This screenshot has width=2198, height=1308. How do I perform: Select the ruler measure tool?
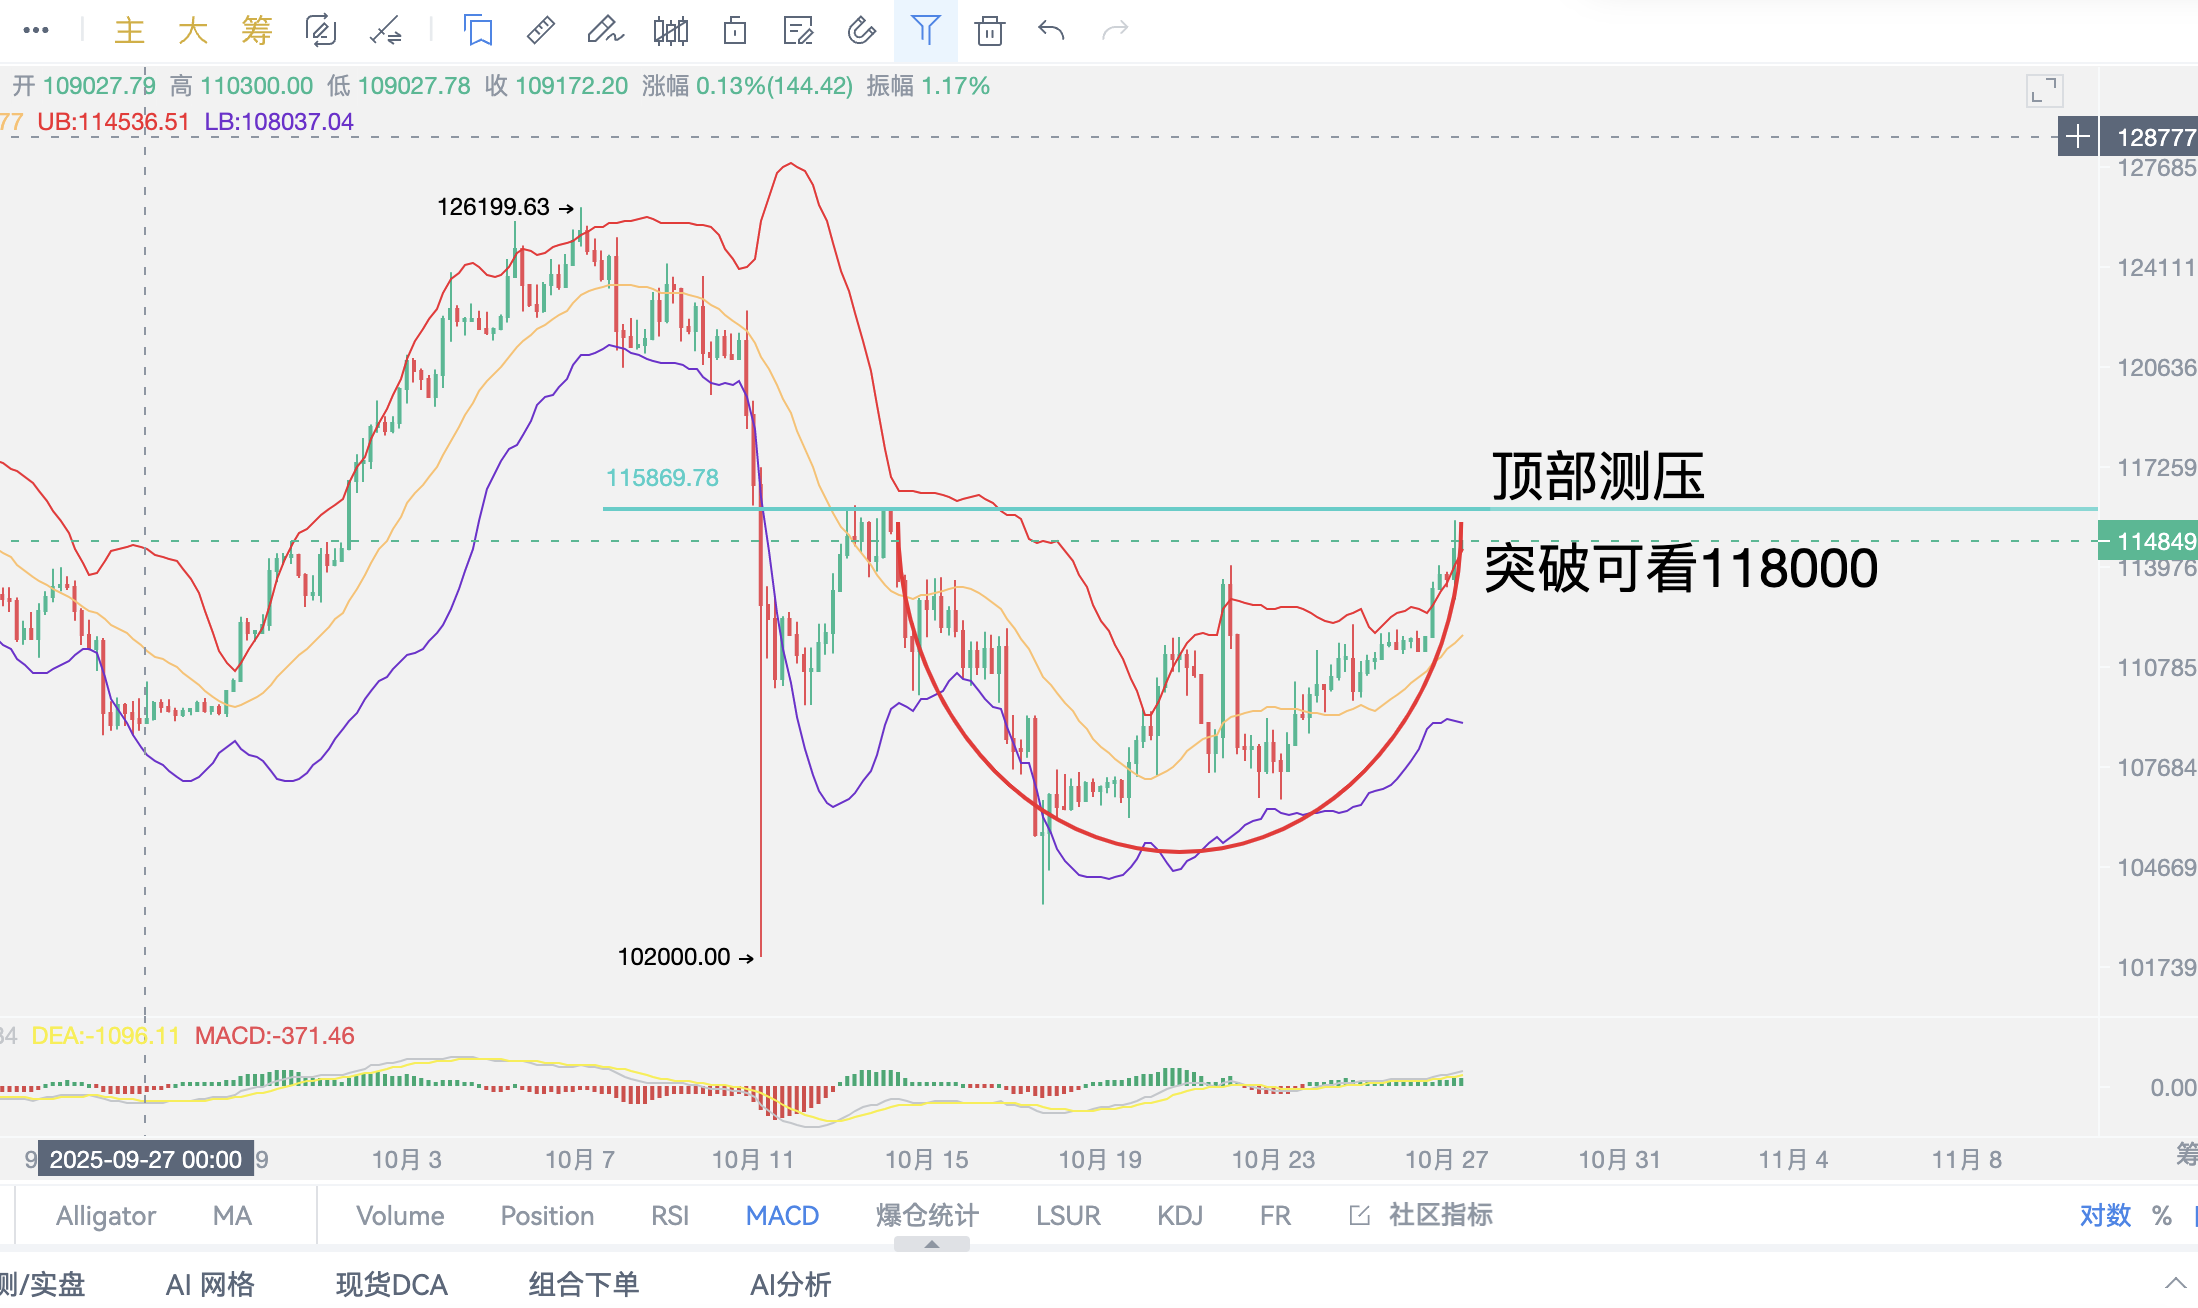(x=540, y=31)
